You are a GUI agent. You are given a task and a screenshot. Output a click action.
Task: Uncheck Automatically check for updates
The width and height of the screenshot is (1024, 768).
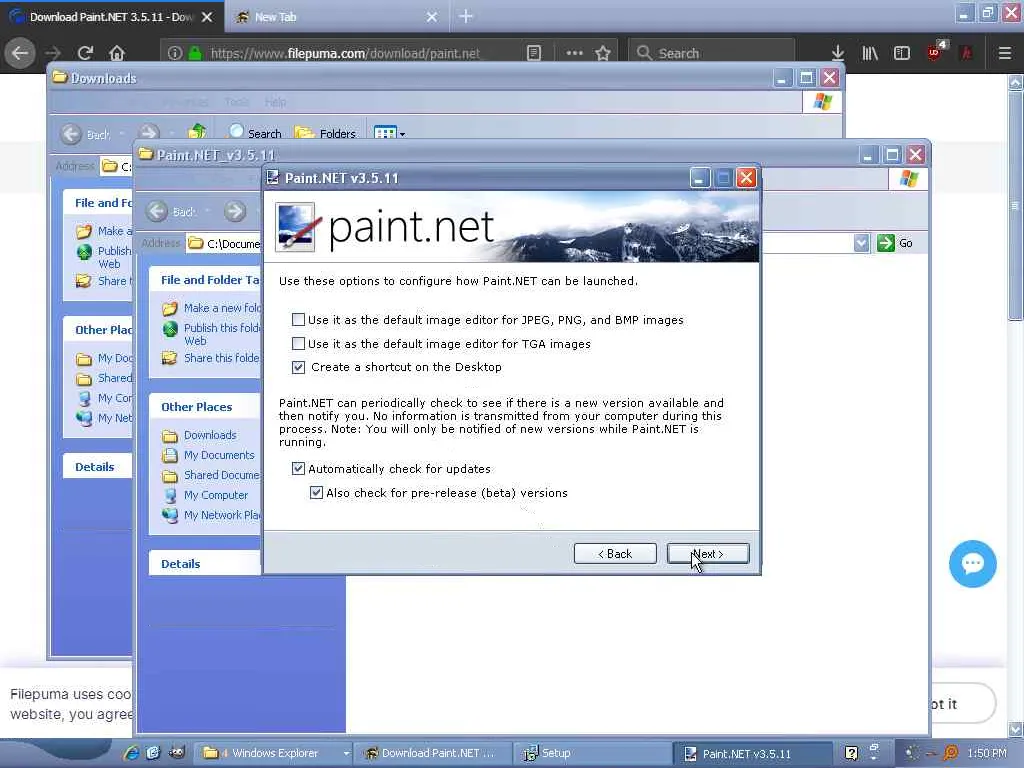298,468
